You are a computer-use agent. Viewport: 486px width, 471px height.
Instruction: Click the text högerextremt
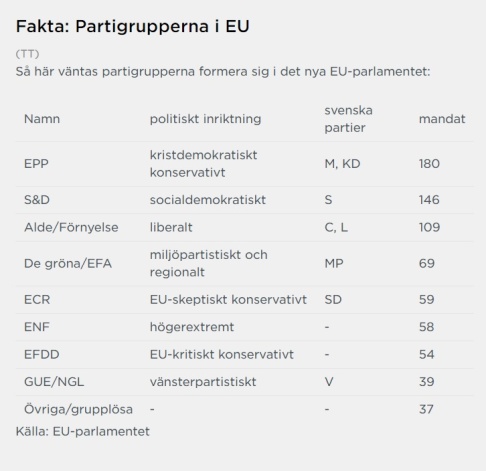click(x=192, y=327)
